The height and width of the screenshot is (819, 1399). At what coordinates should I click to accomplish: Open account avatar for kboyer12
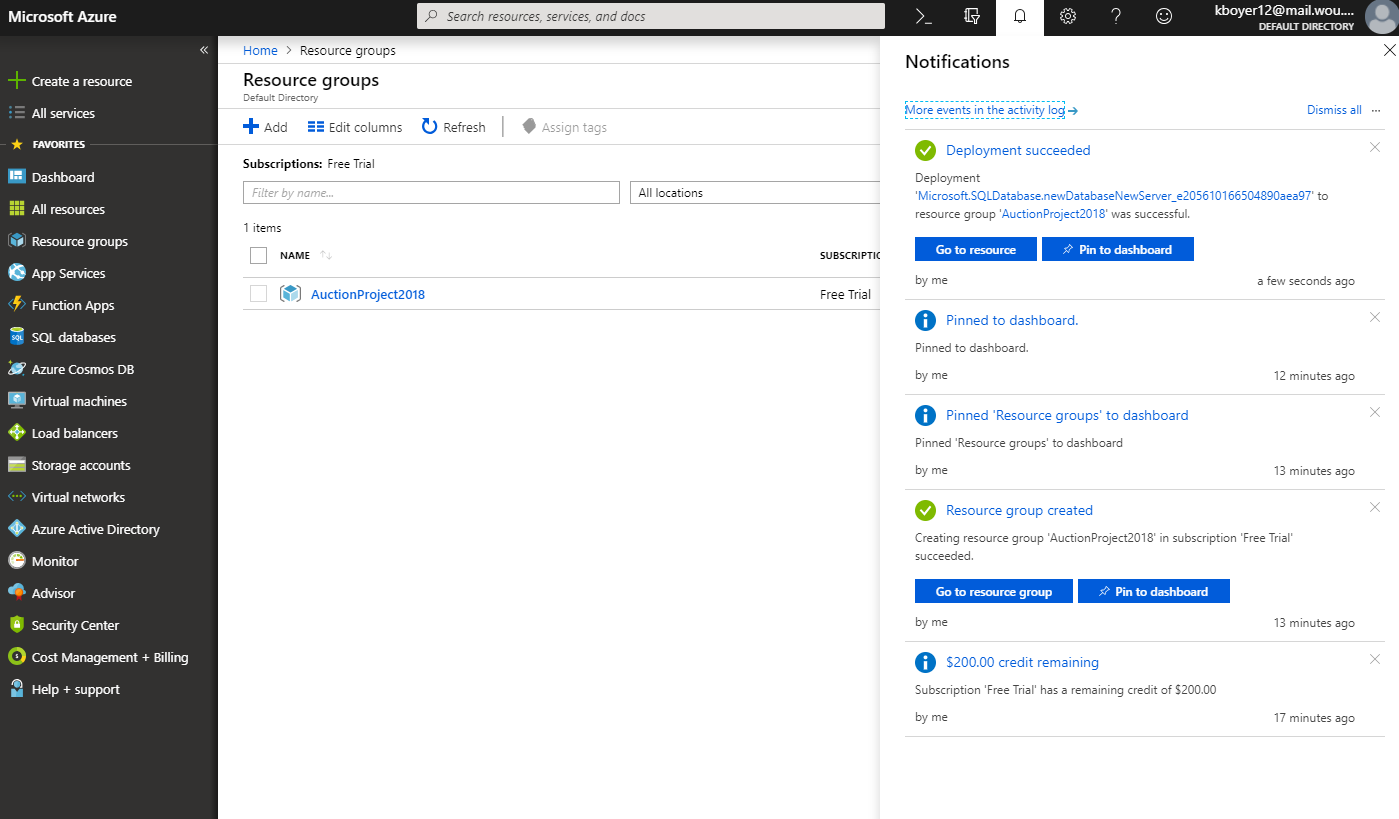point(1380,17)
